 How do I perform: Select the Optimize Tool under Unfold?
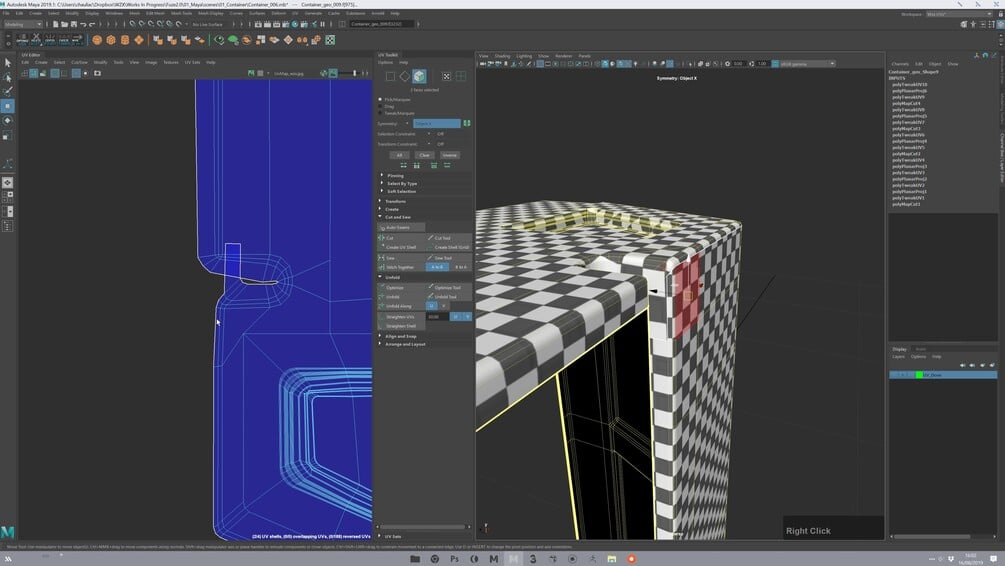pos(449,287)
